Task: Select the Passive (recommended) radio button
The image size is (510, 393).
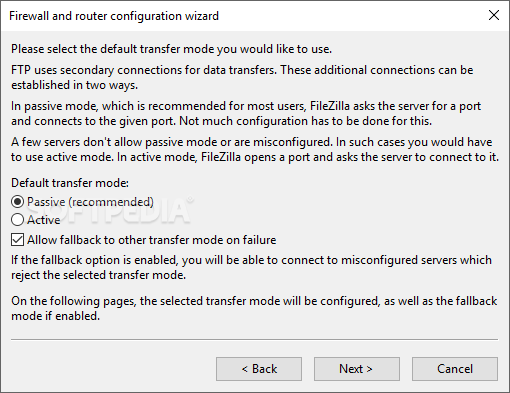Action: tap(17, 202)
